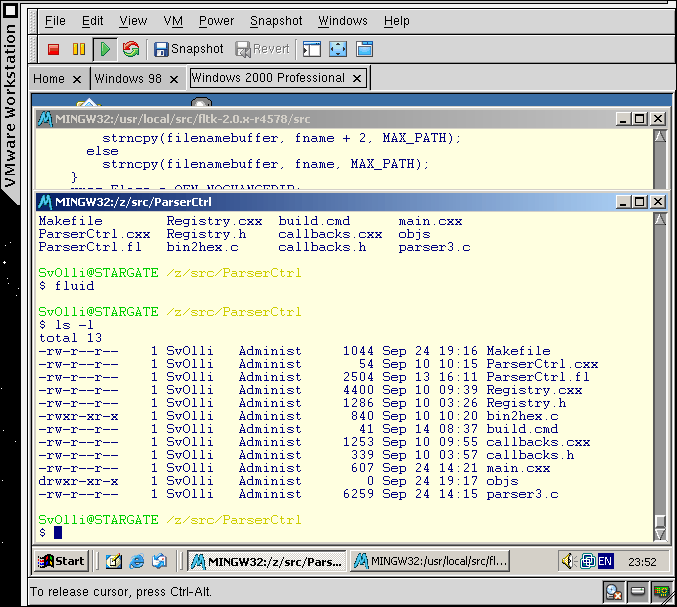Click the VMware Workstation window menu icon
Screen dimensions: 677x607
pos(9,11)
